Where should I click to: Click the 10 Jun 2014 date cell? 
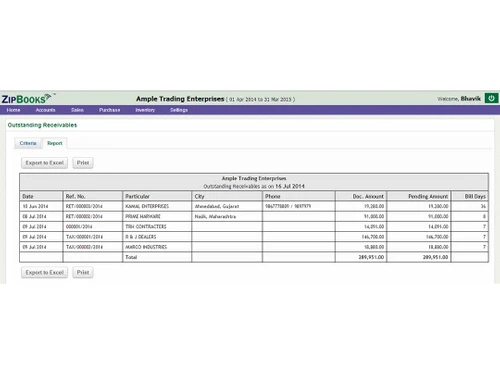41,206
